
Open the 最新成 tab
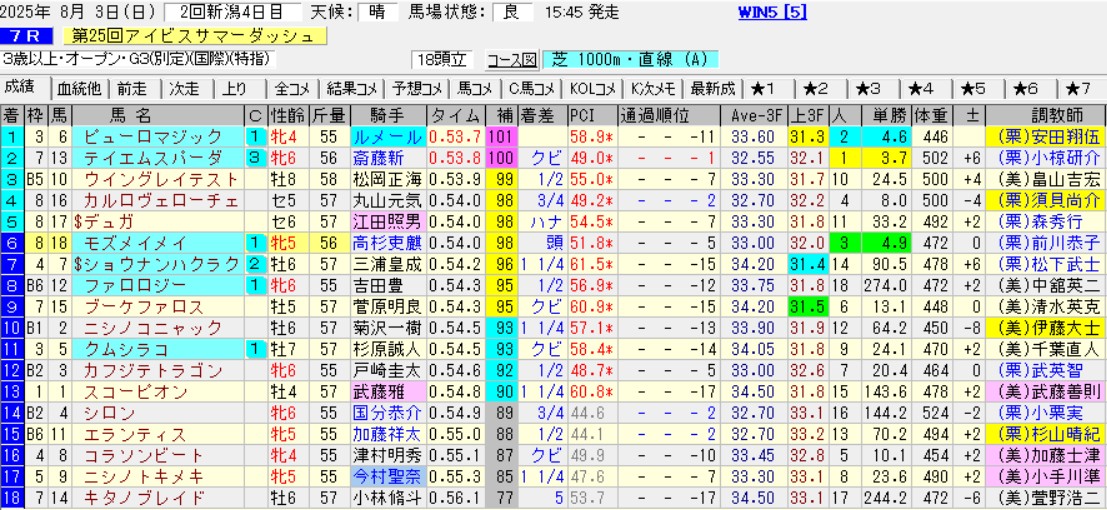pos(714,87)
